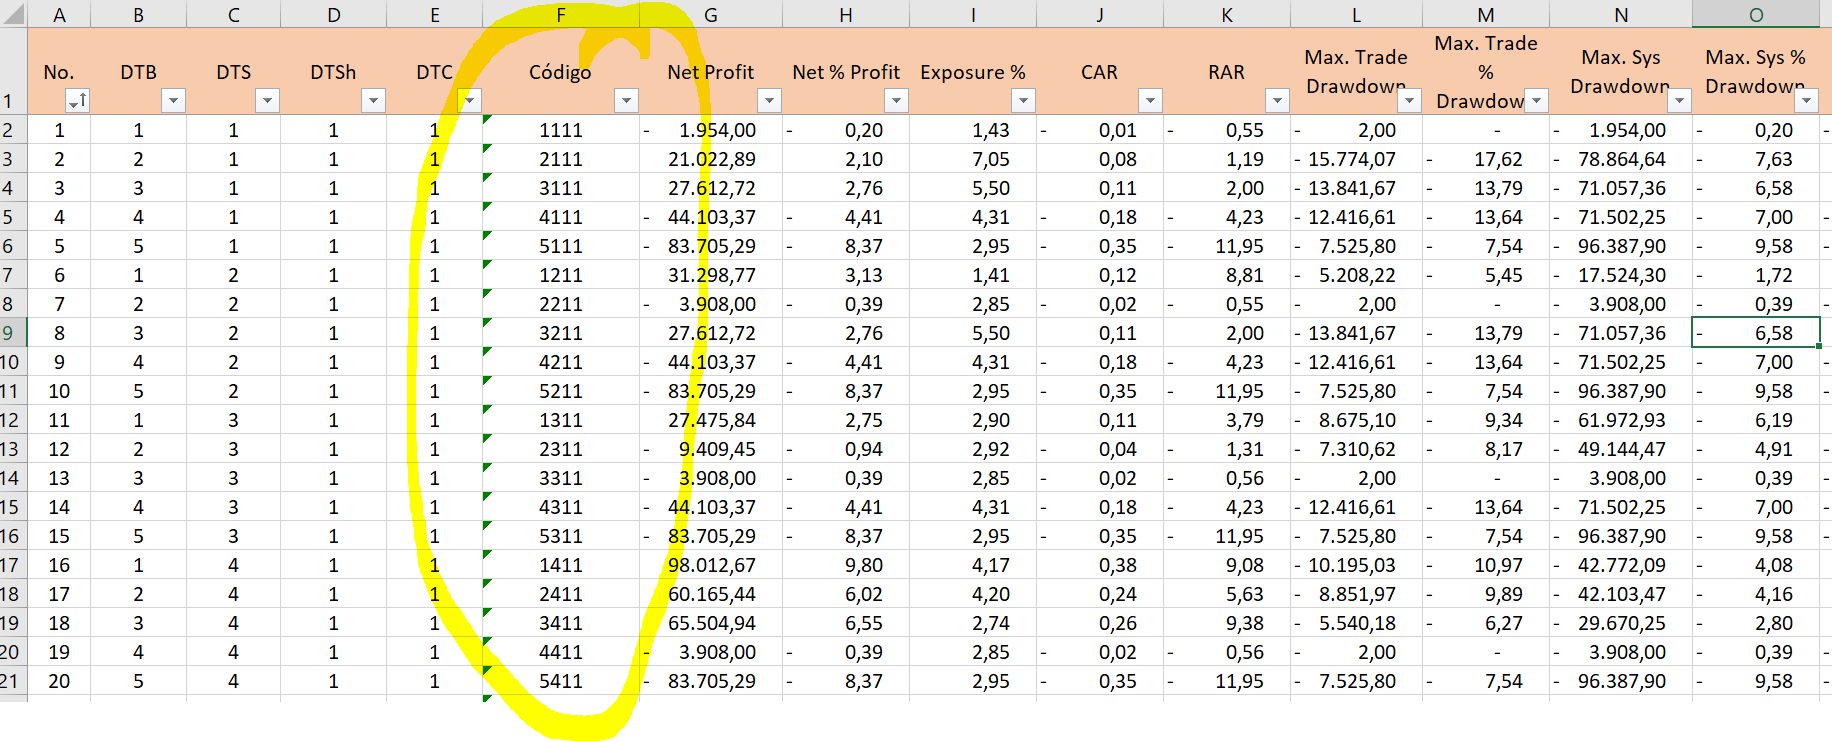This screenshot has width=1832, height=741.
Task: Open the Código column filter dropdown
Action: point(626,101)
